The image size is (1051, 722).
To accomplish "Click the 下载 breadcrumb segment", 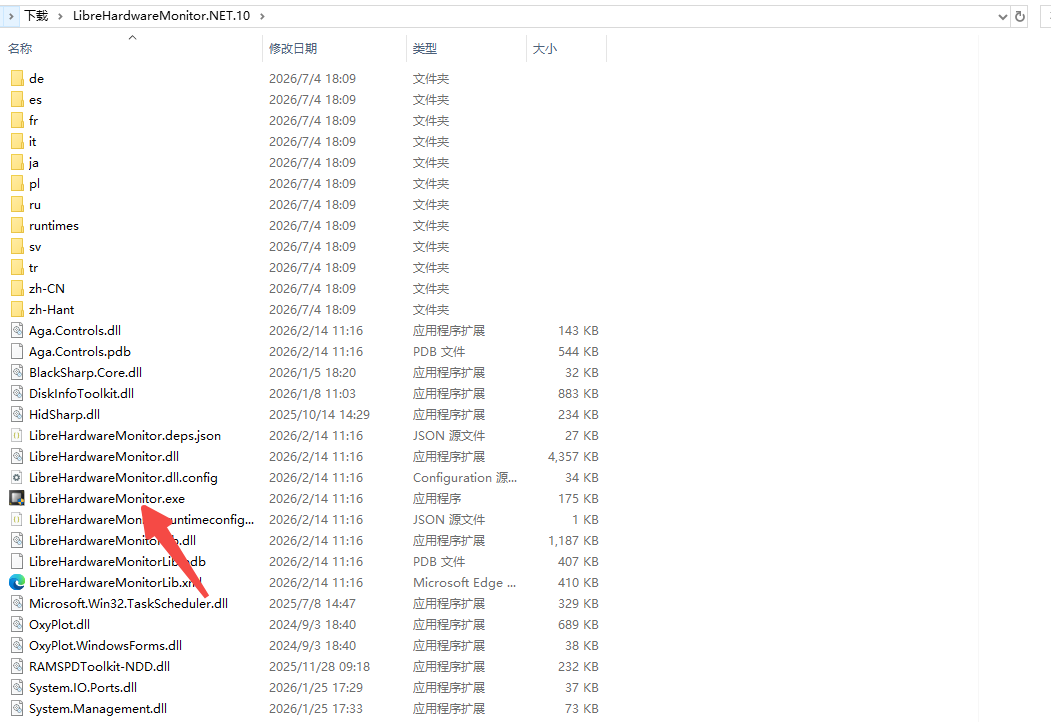I will 36,15.
